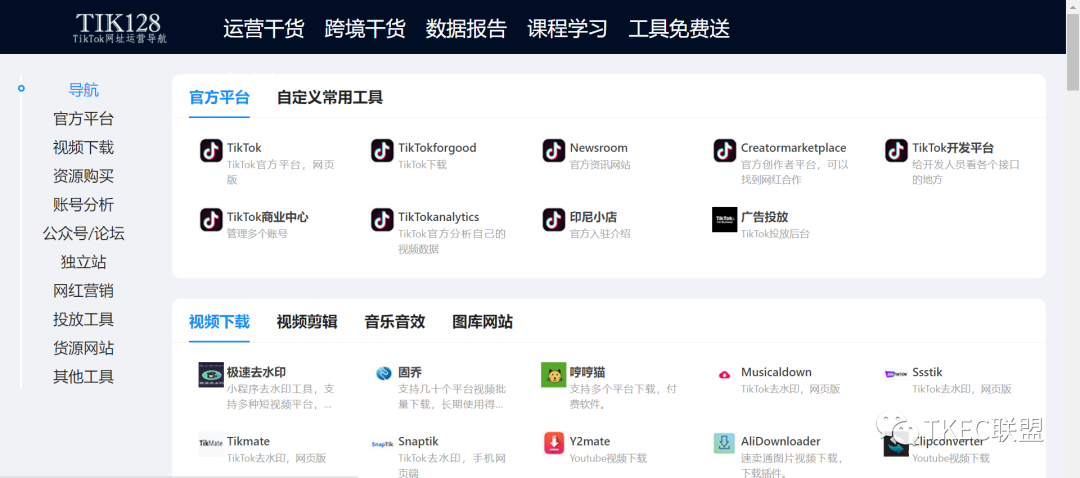Click the AliDownloader icon

[725, 444]
